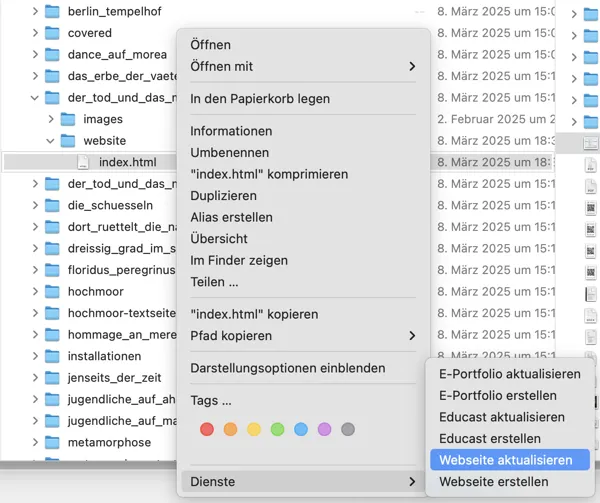Choose Tags … menu entry
Image resolution: width=600 pixels, height=503 pixels.
tap(303, 400)
